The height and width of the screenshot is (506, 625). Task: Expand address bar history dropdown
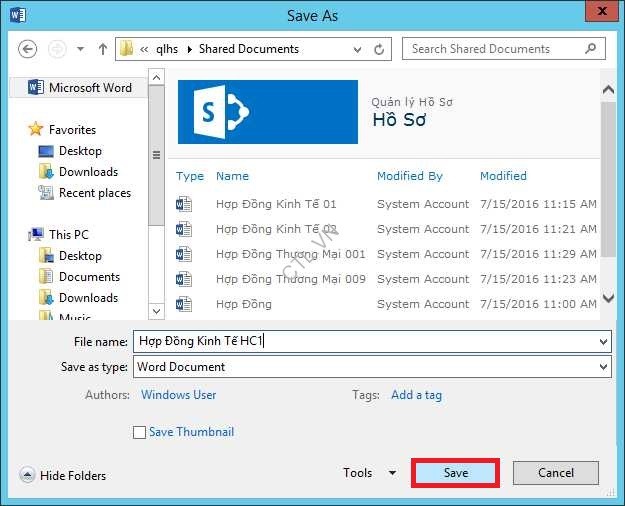tap(355, 49)
